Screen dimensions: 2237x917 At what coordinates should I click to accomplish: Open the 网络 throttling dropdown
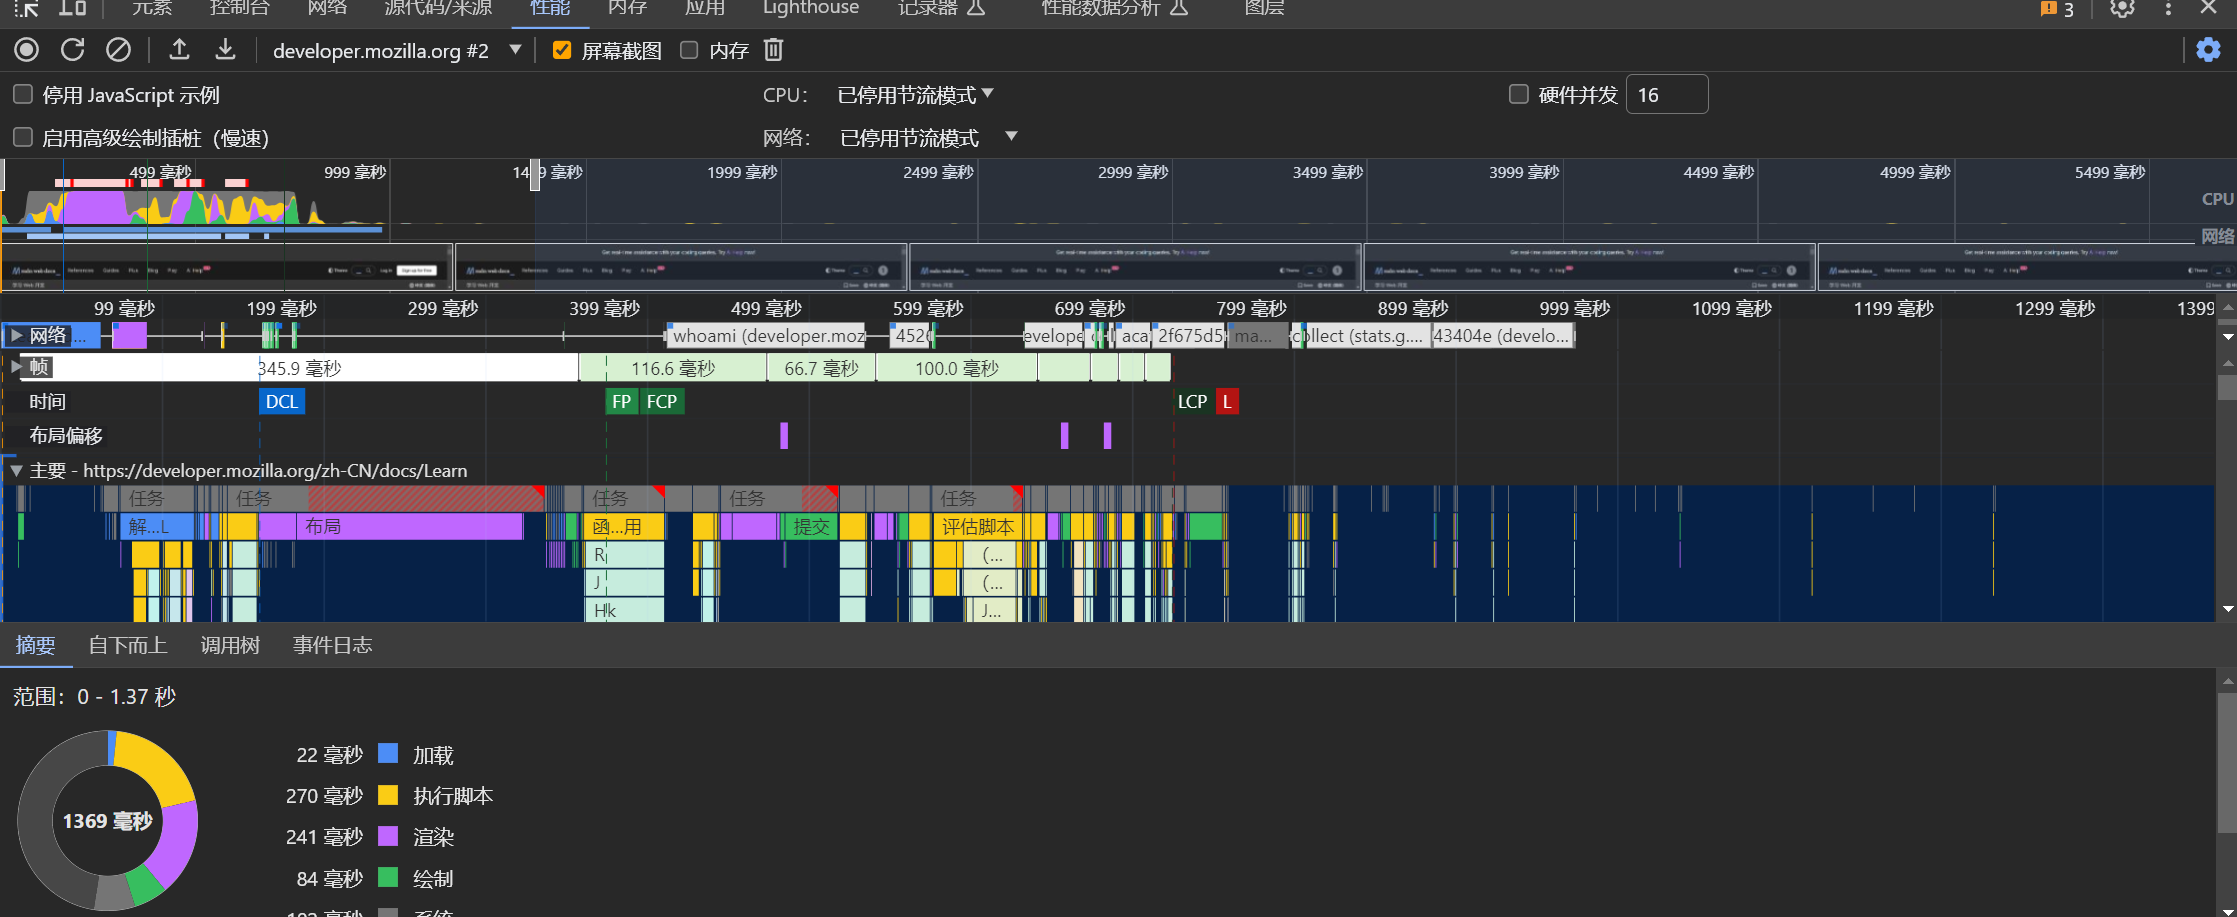coord(928,138)
